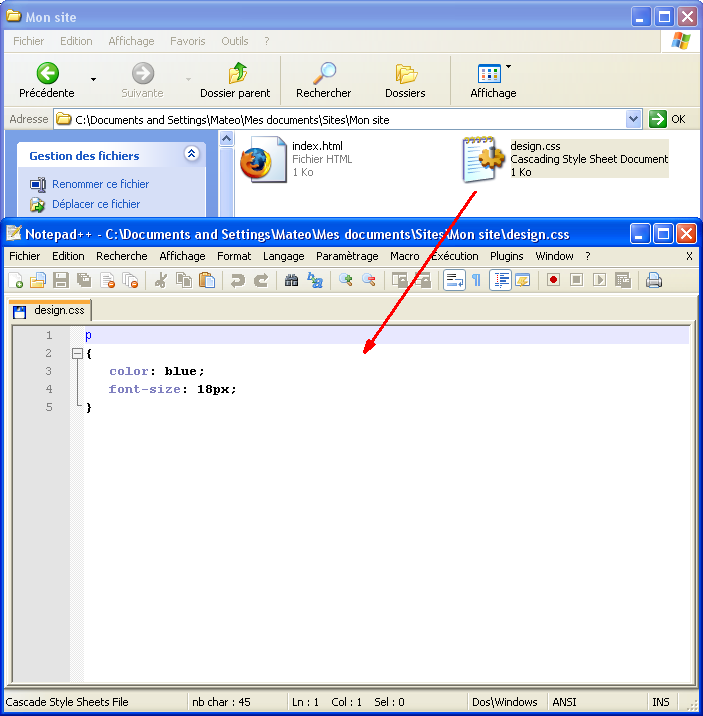Open the Précédente history dropdown arrow
The width and height of the screenshot is (703, 716).
click(94, 79)
